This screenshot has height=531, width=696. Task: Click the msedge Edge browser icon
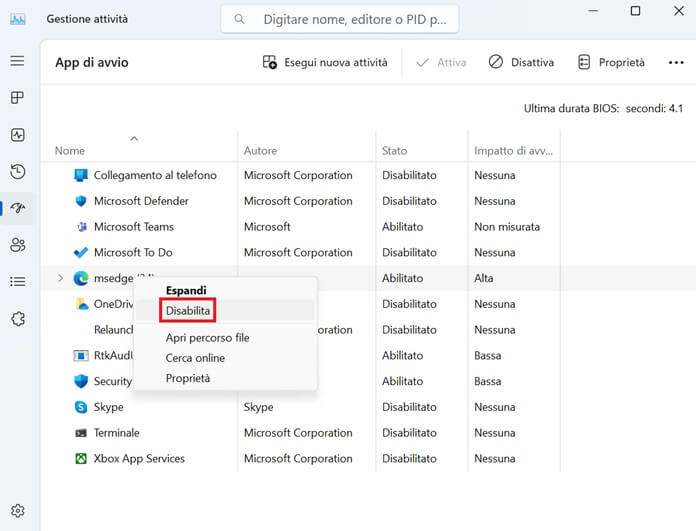tap(81, 278)
